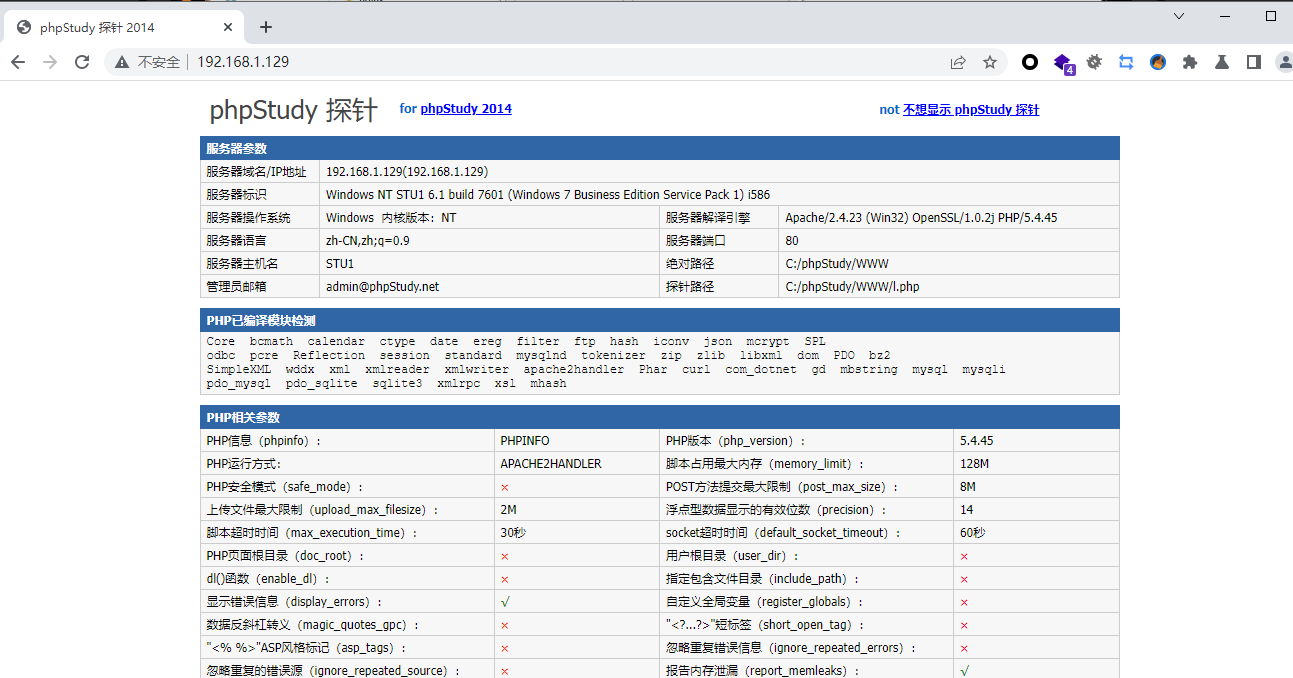The width and height of the screenshot is (1293, 678).
Task: Share this page via share icon
Action: 958,62
